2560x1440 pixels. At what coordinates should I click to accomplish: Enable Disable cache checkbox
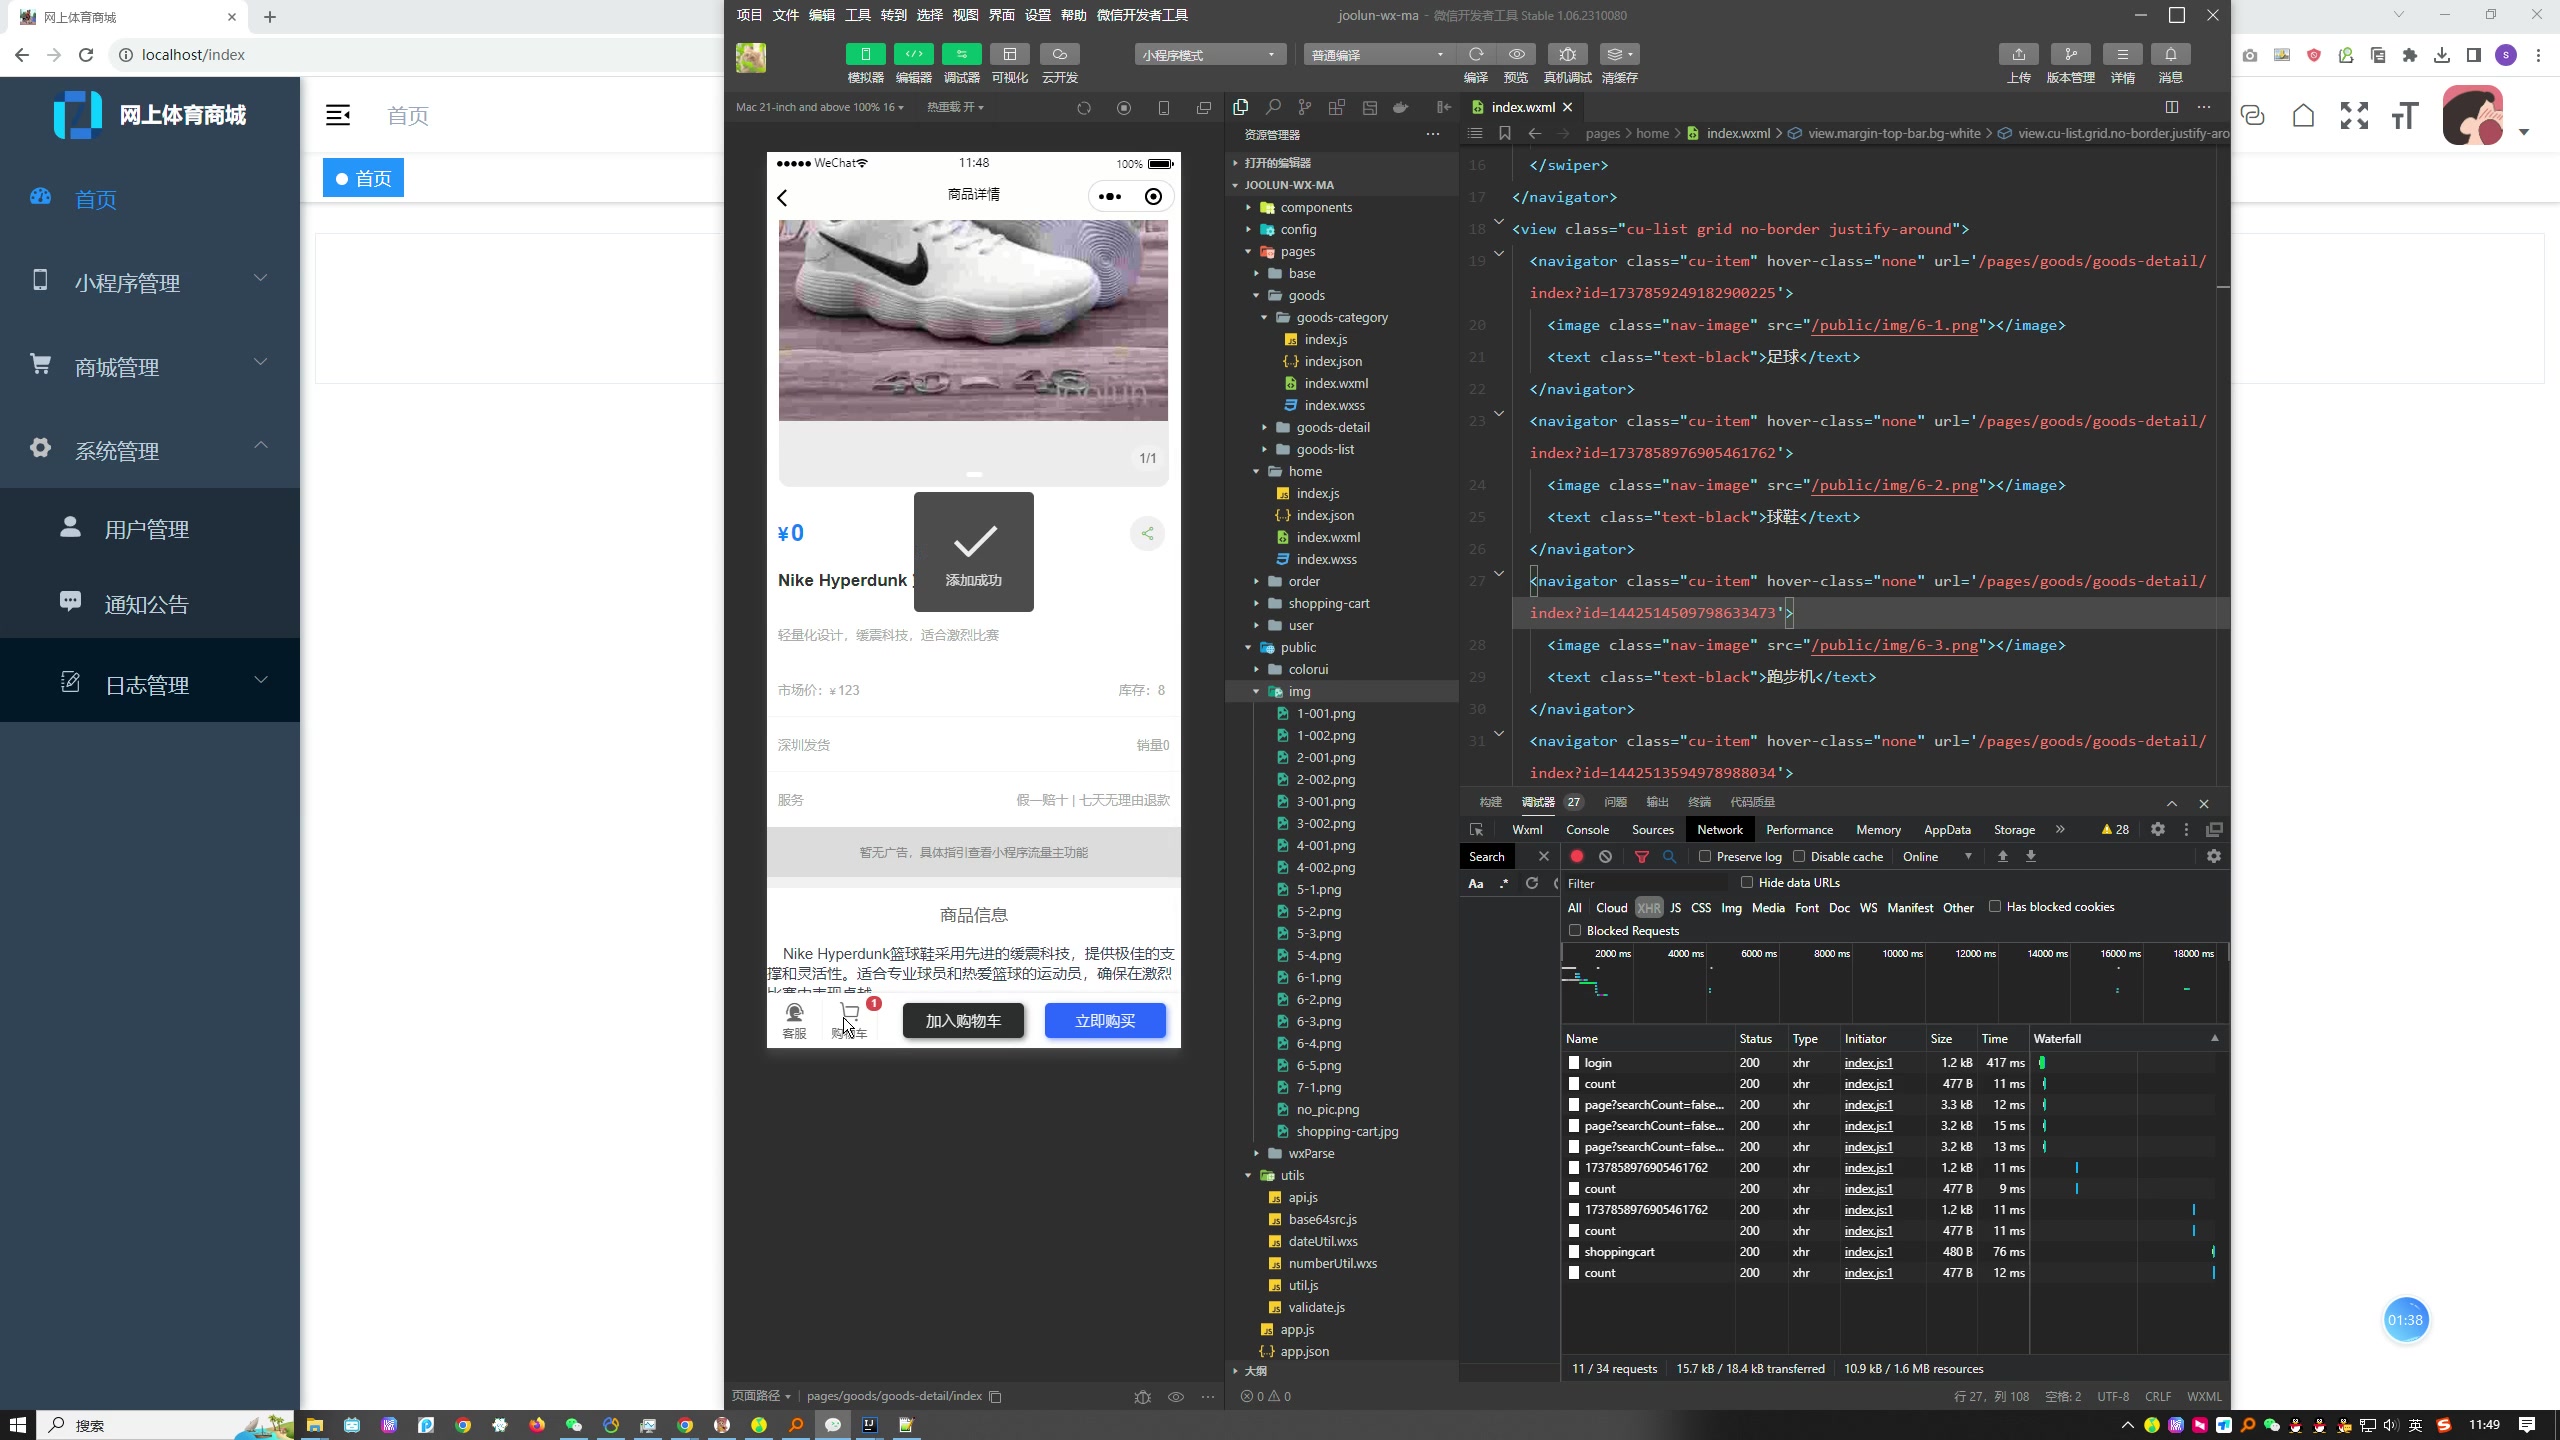[1799, 856]
